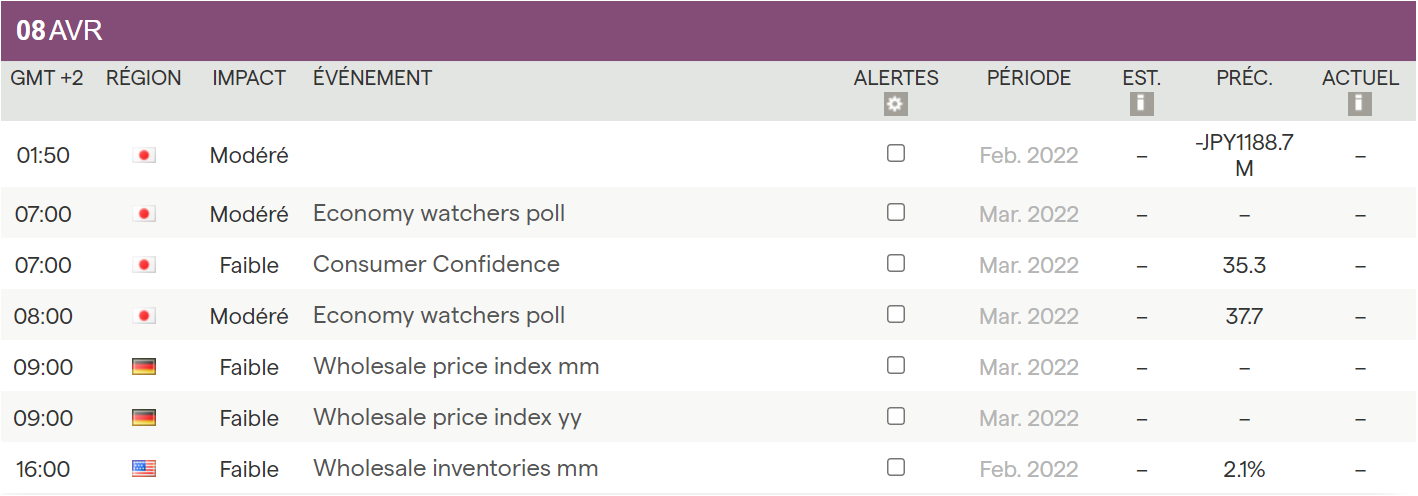This screenshot has height=496, width=1418.
Task: Click the info icon under EST.
Action: click(1141, 104)
